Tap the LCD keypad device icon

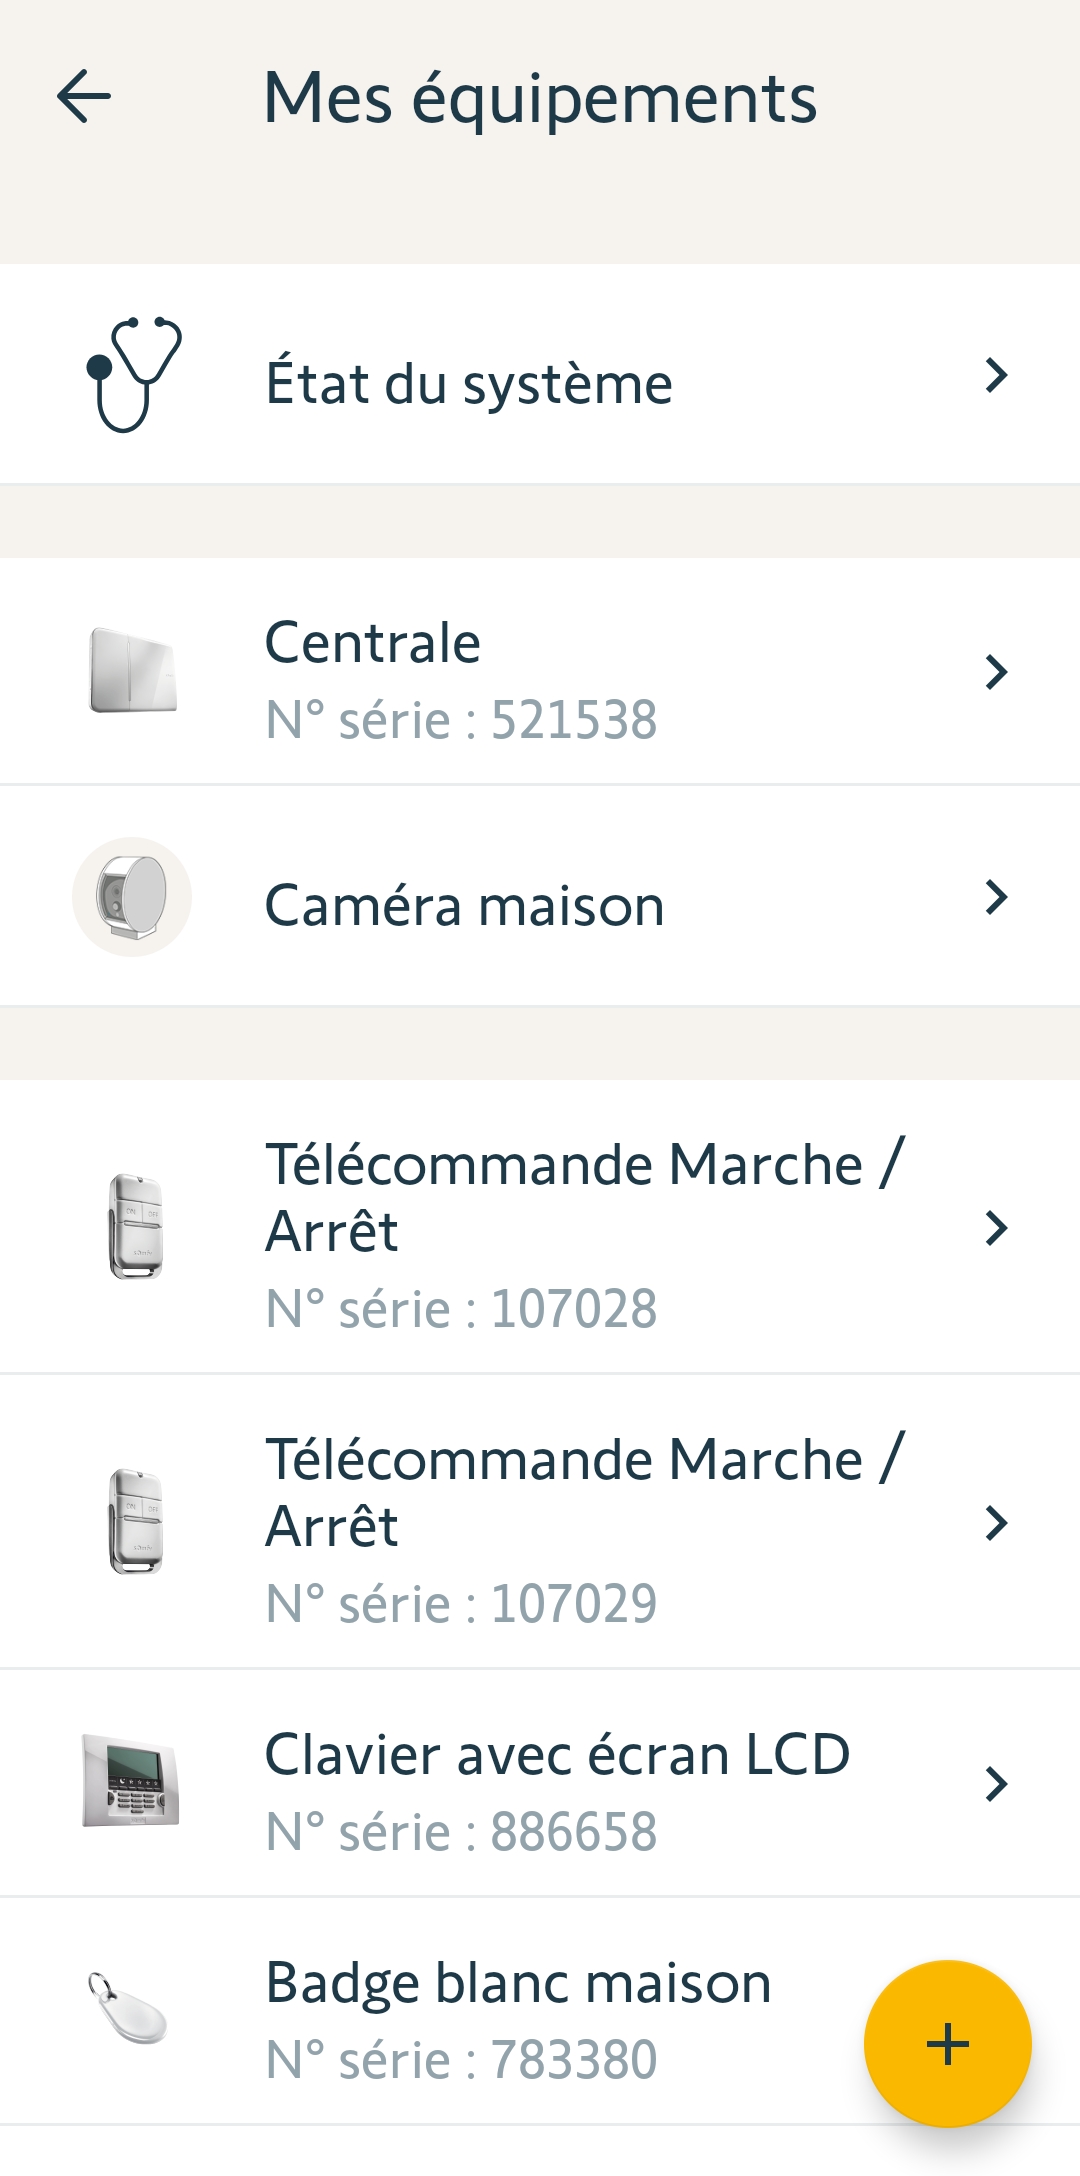[x=131, y=1781]
